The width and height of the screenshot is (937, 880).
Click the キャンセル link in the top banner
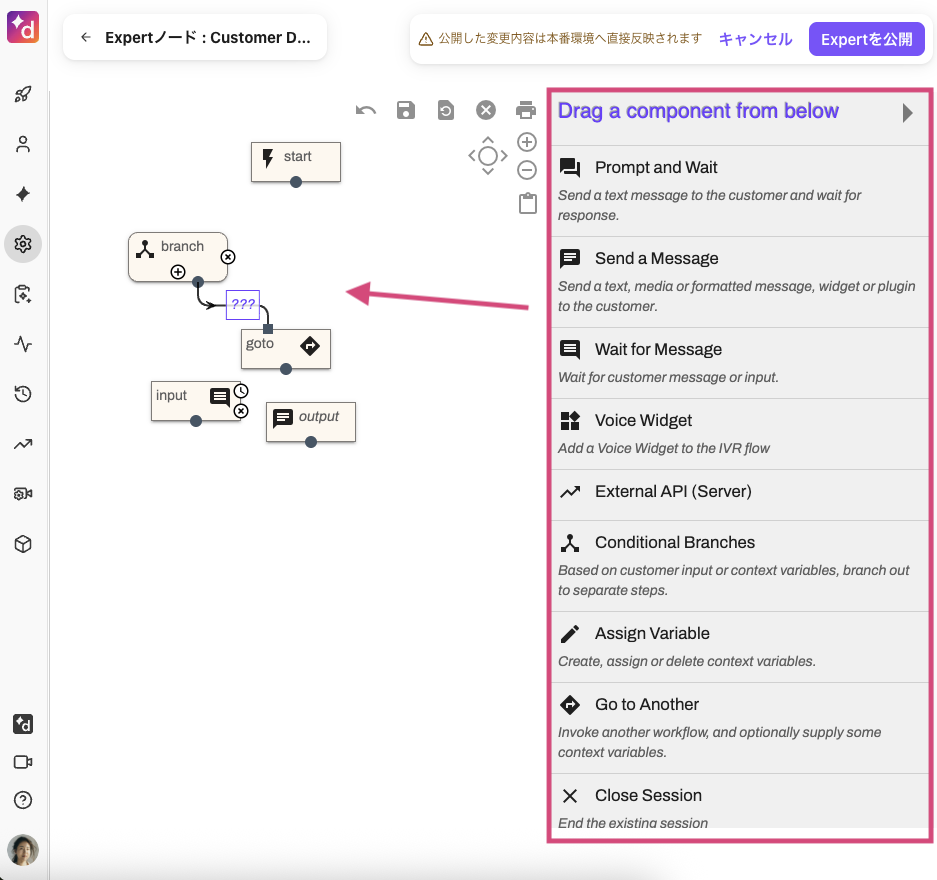(x=754, y=39)
